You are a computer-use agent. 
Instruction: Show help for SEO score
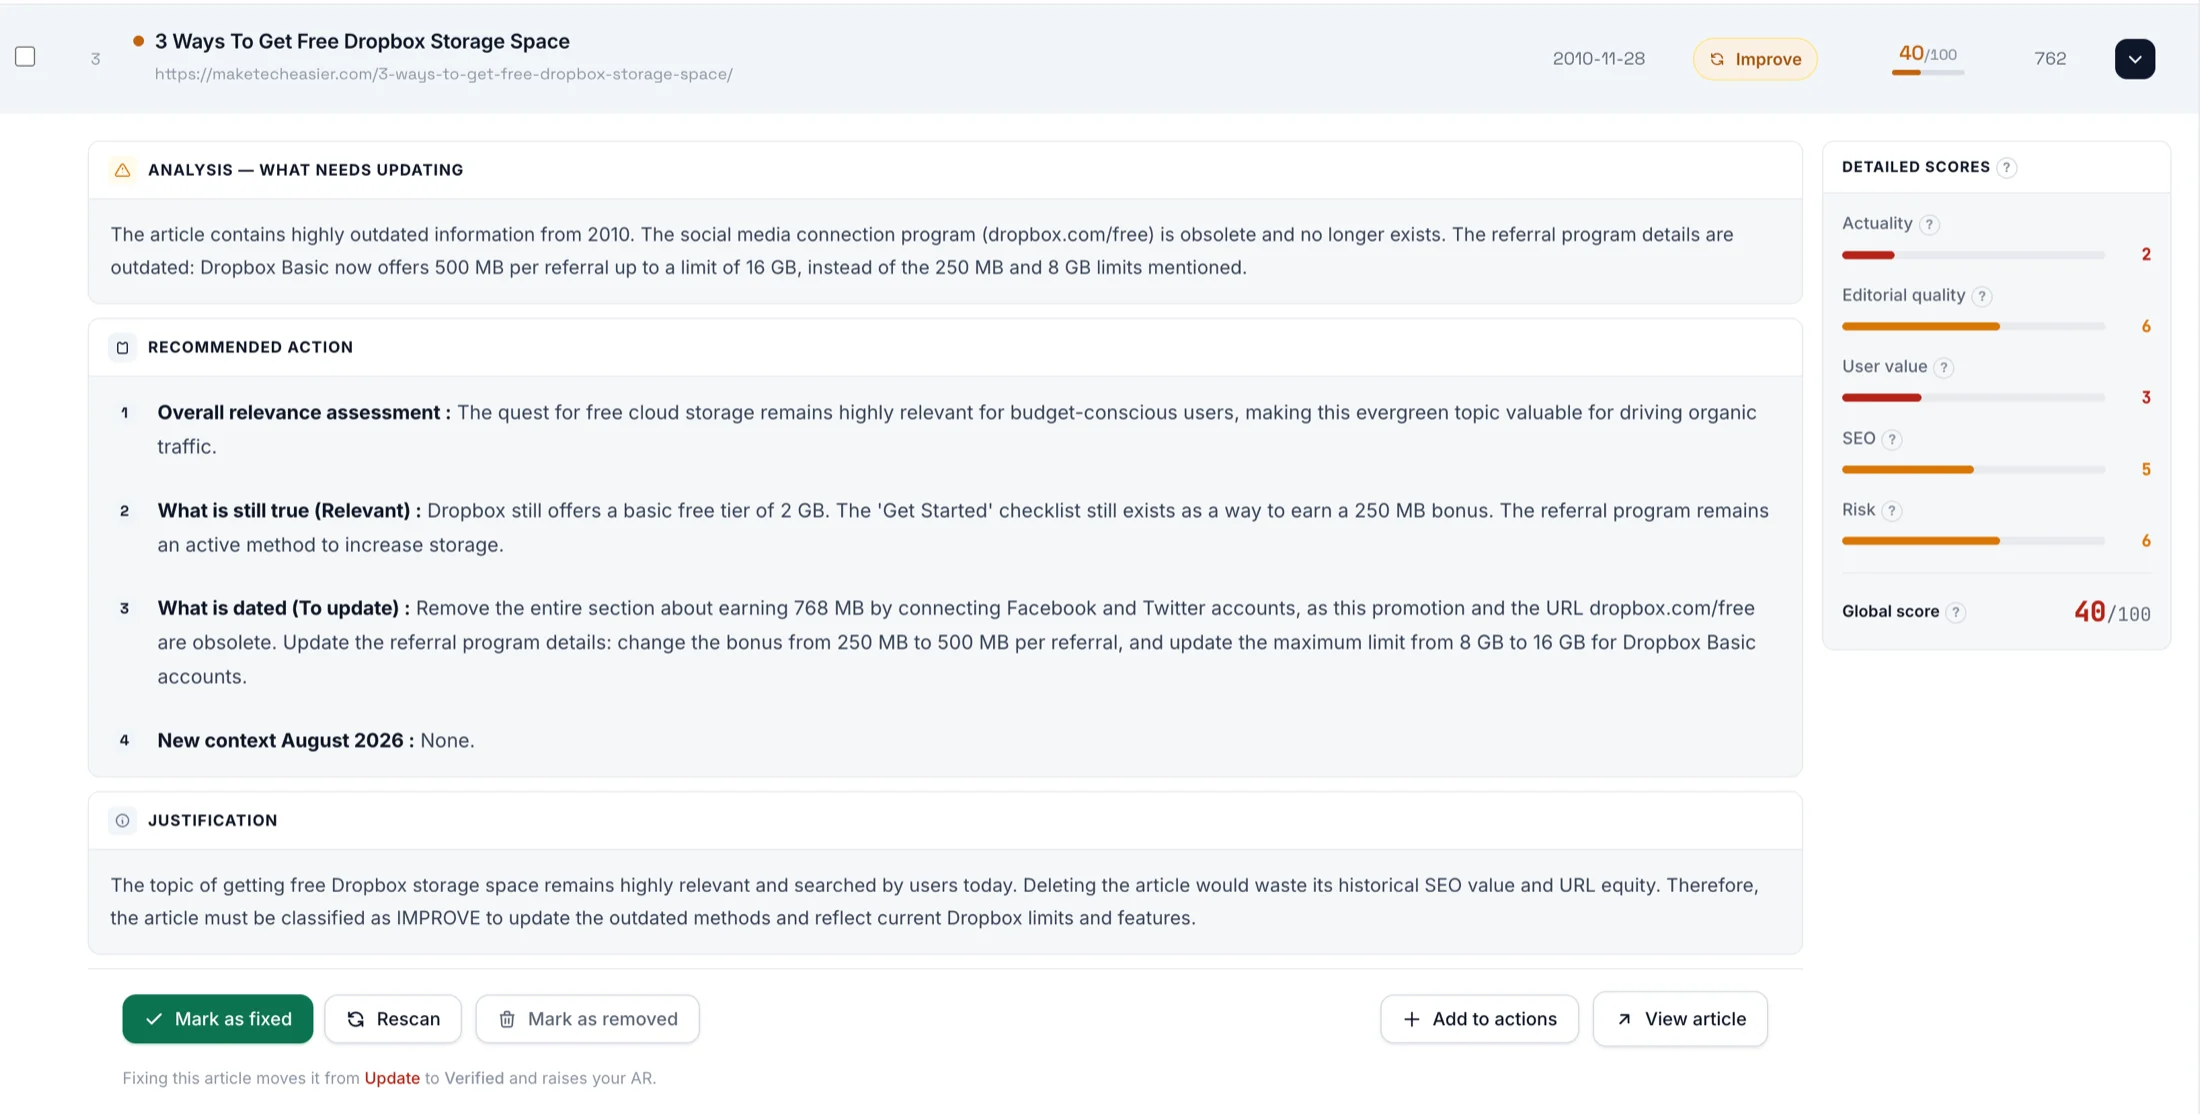point(1891,439)
